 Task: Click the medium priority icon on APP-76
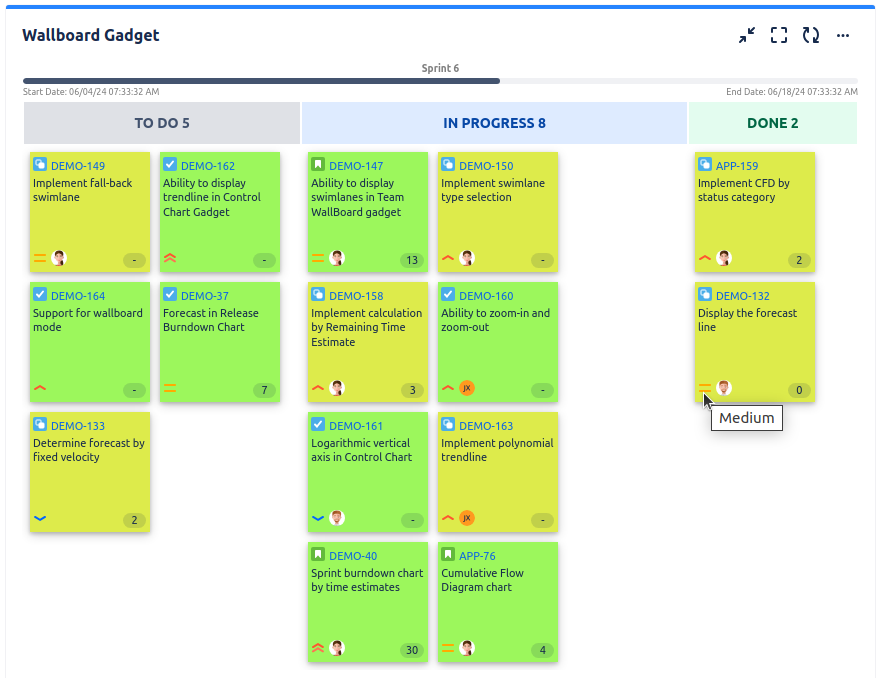point(448,648)
